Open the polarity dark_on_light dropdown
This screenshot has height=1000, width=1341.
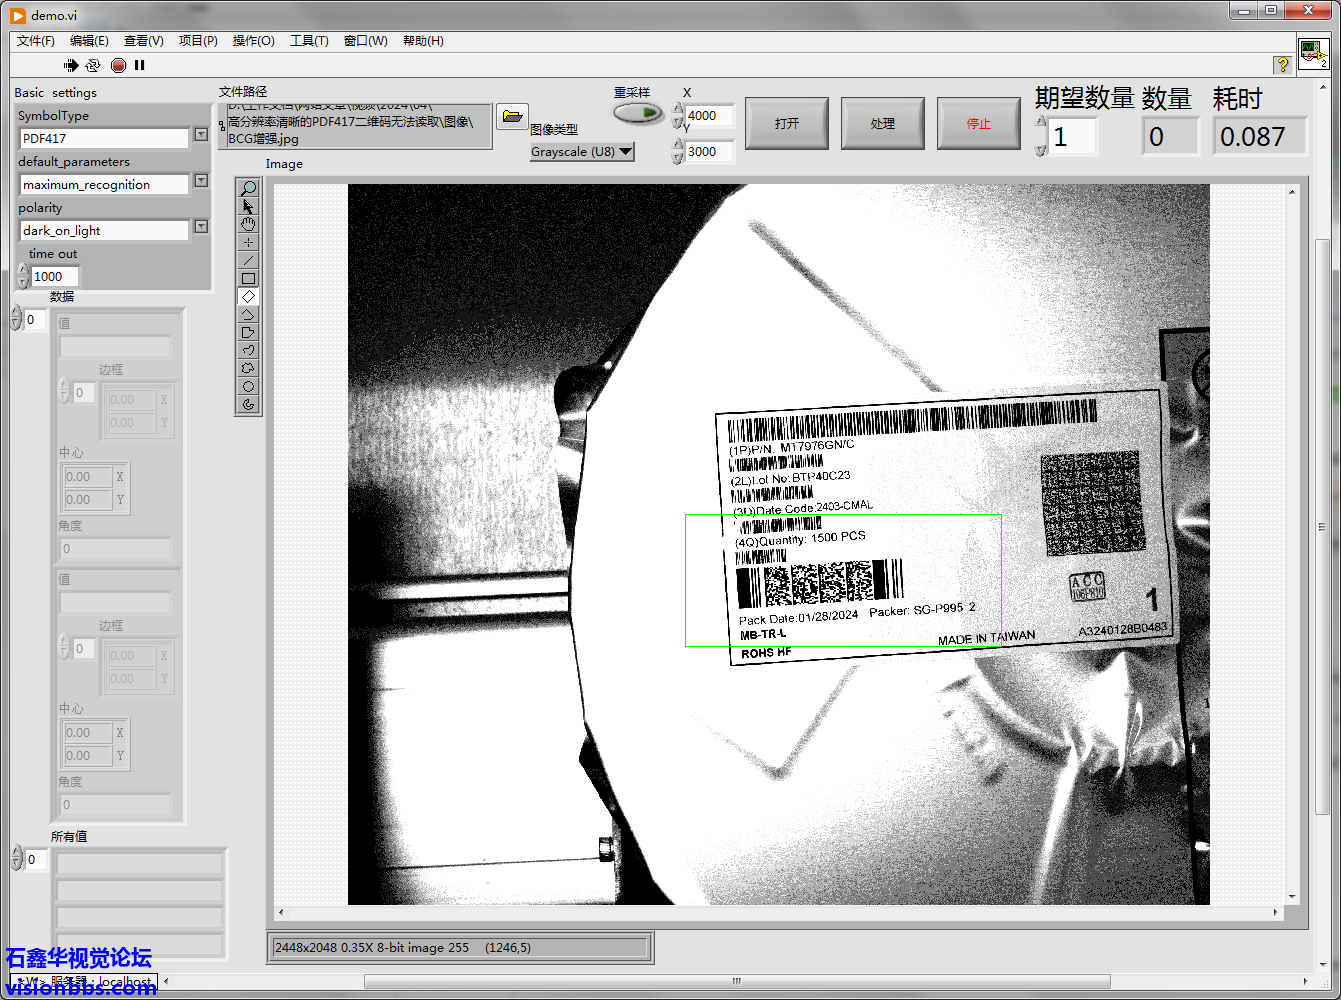(201, 227)
